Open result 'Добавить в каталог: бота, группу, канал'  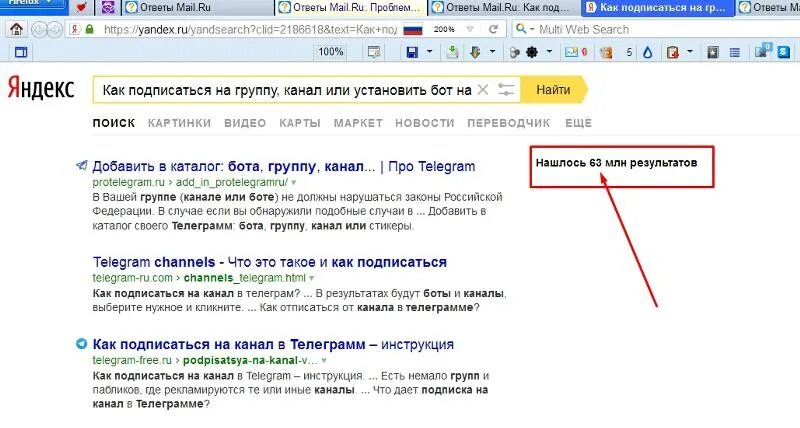284,166
